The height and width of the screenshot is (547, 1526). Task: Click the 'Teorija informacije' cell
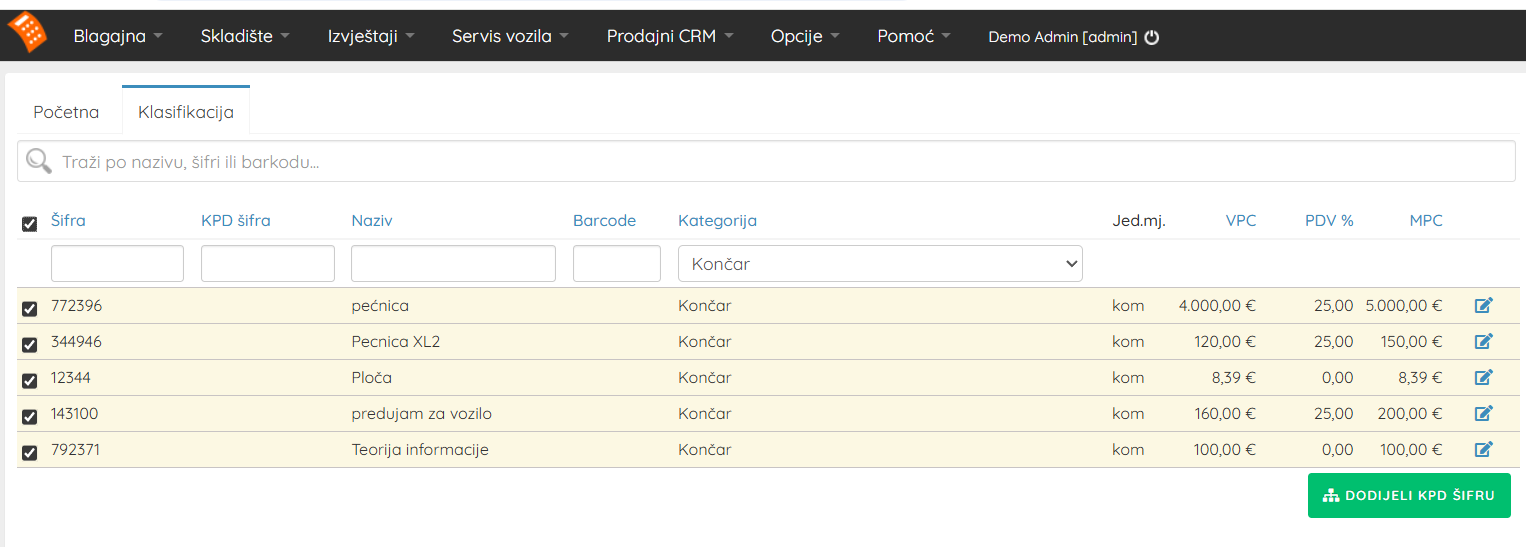point(420,450)
